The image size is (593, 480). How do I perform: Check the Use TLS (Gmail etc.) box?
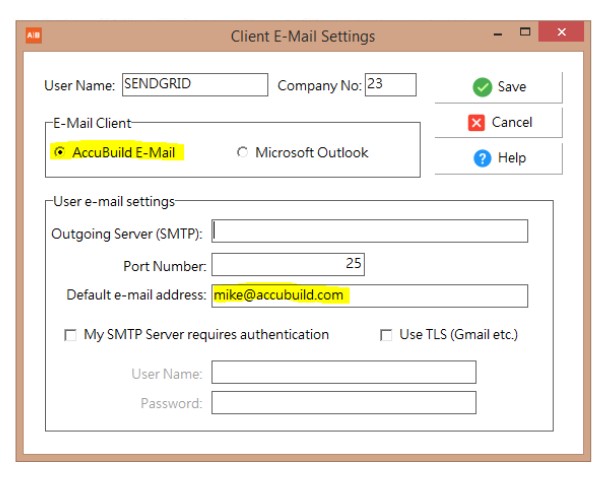click(386, 335)
